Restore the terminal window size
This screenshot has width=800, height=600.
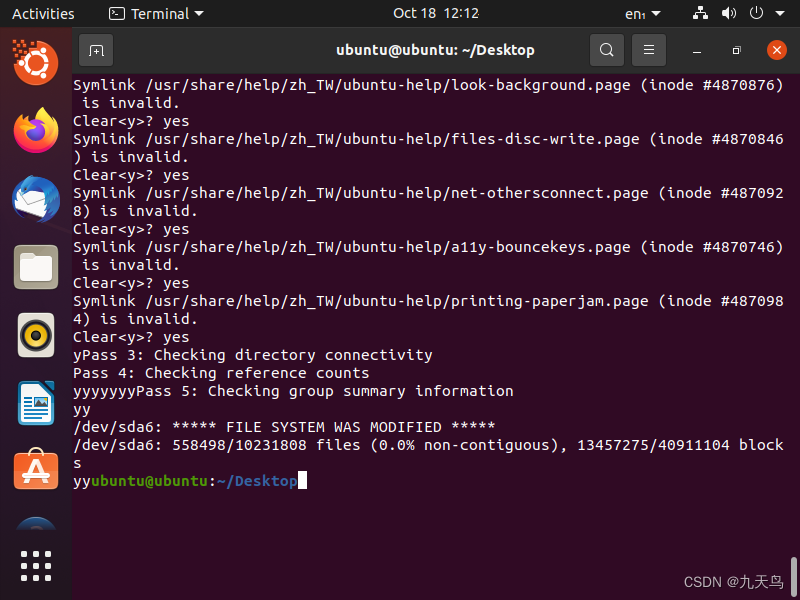point(736,51)
